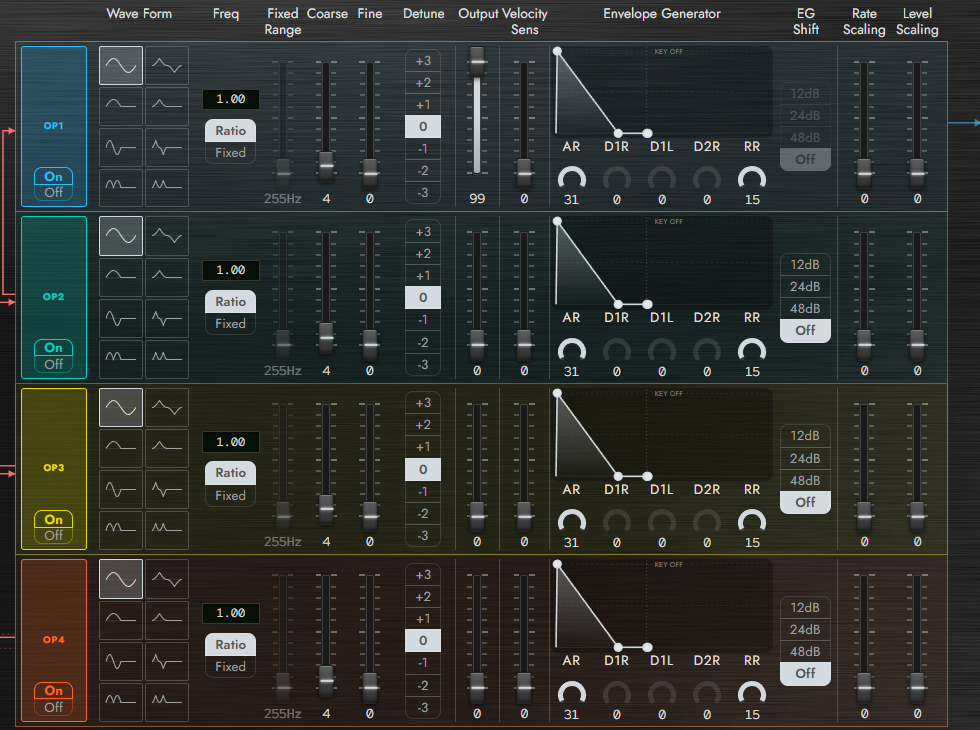Pick the rounded half-sine waveform for OP1
Viewport: 980px width, 730px height.
point(121,106)
